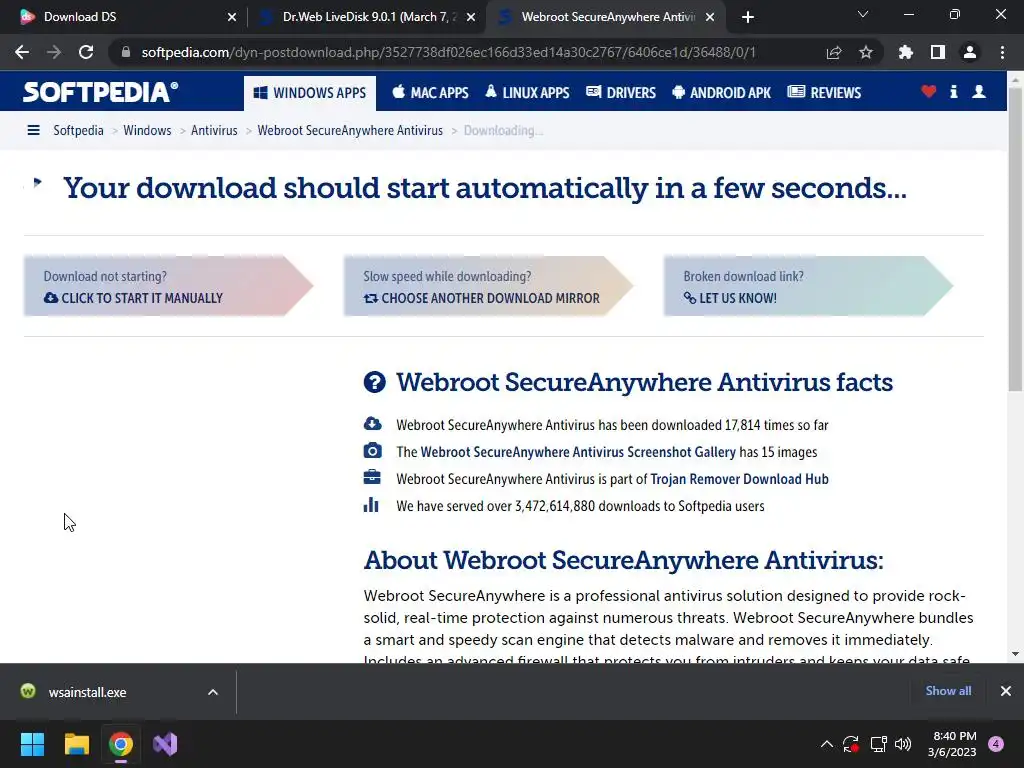Go to Windows breadcrumb link
Viewport: 1024px width, 768px height.
coord(148,130)
